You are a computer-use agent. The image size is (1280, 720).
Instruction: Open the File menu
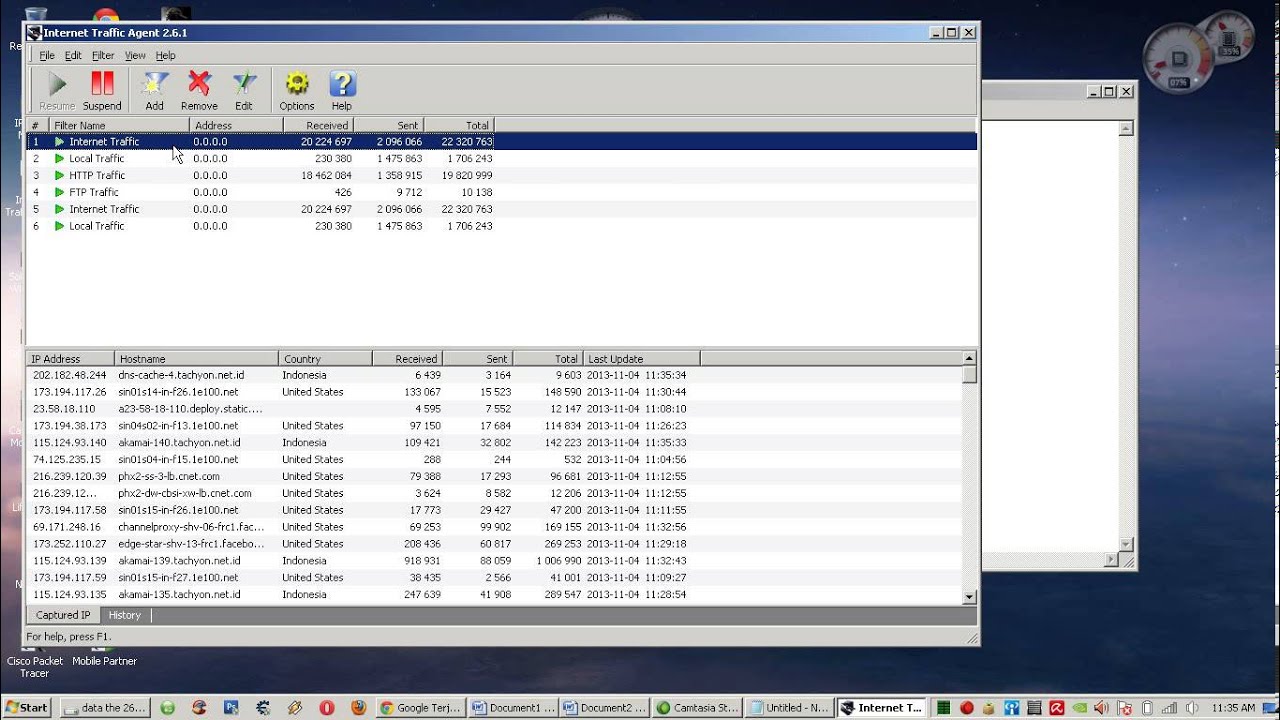coord(47,56)
